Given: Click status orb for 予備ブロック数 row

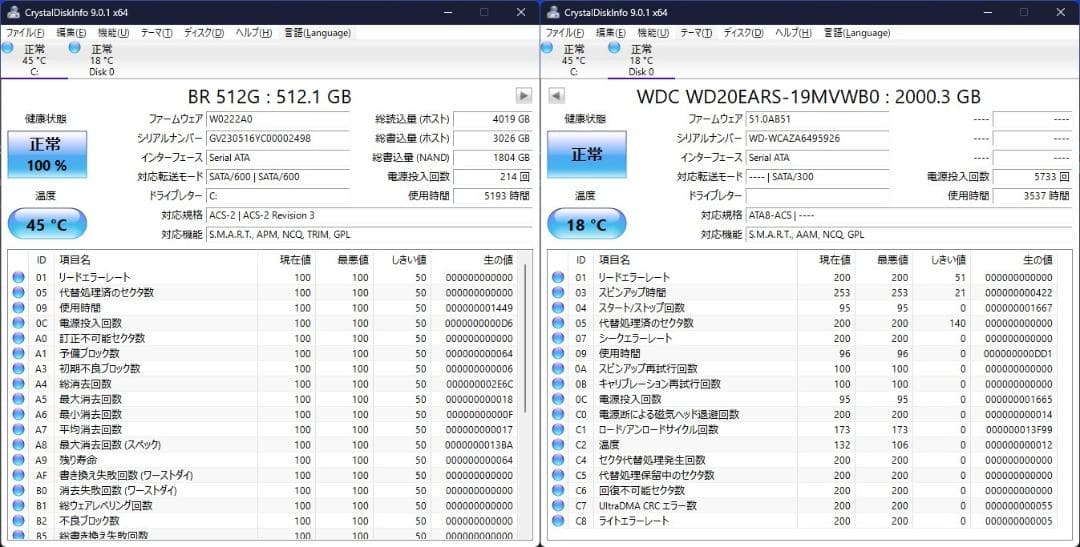Looking at the screenshot, I should click(x=19, y=353).
